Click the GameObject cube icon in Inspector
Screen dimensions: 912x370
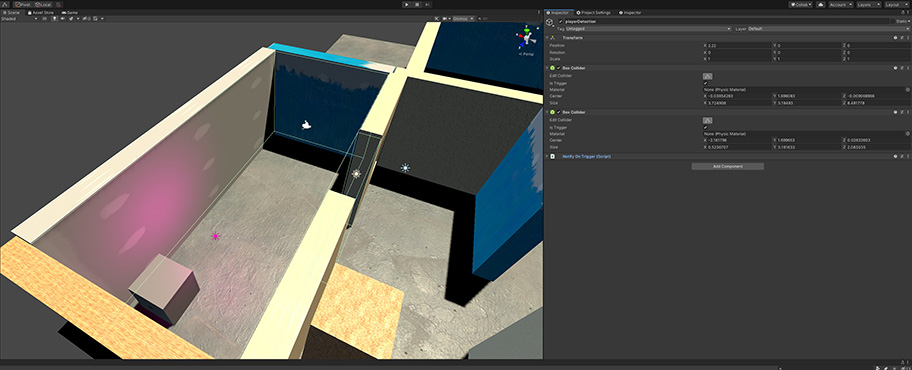point(550,22)
